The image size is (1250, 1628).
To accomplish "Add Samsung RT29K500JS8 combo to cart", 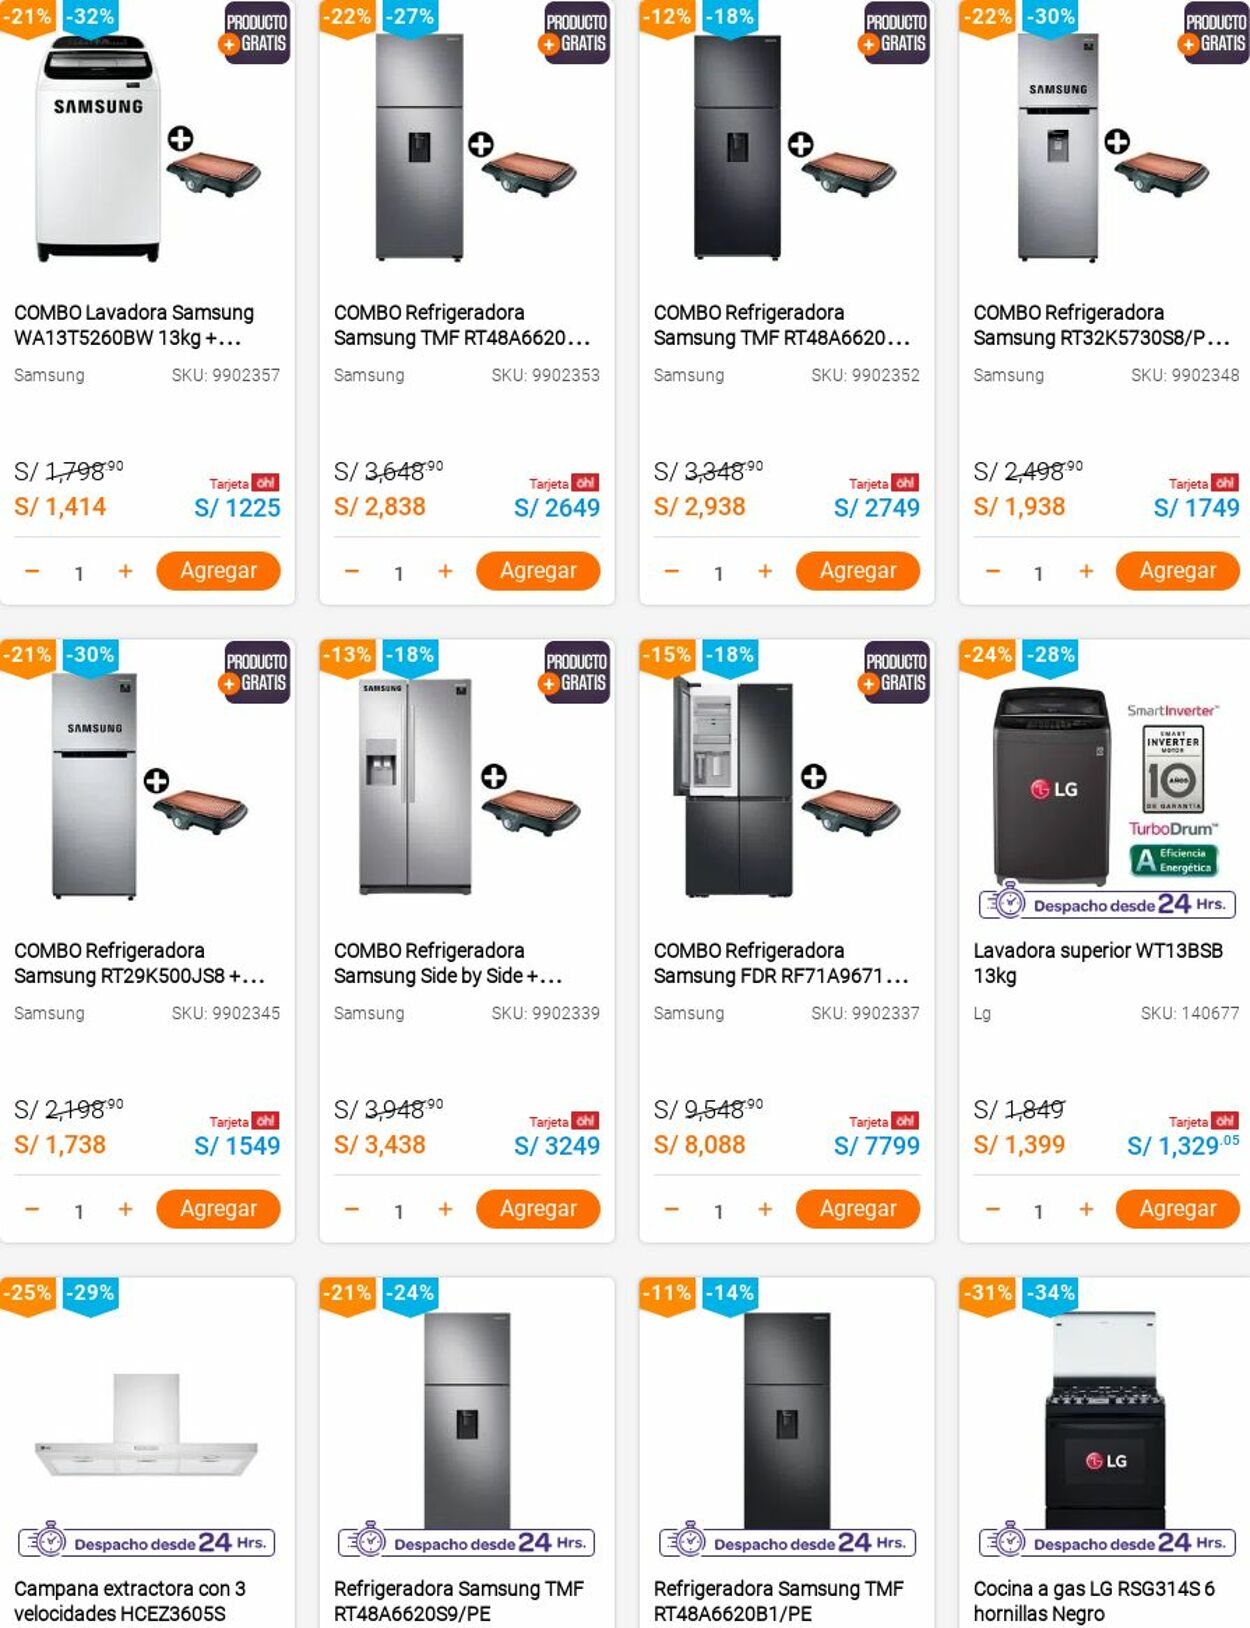I will pyautogui.click(x=218, y=1209).
